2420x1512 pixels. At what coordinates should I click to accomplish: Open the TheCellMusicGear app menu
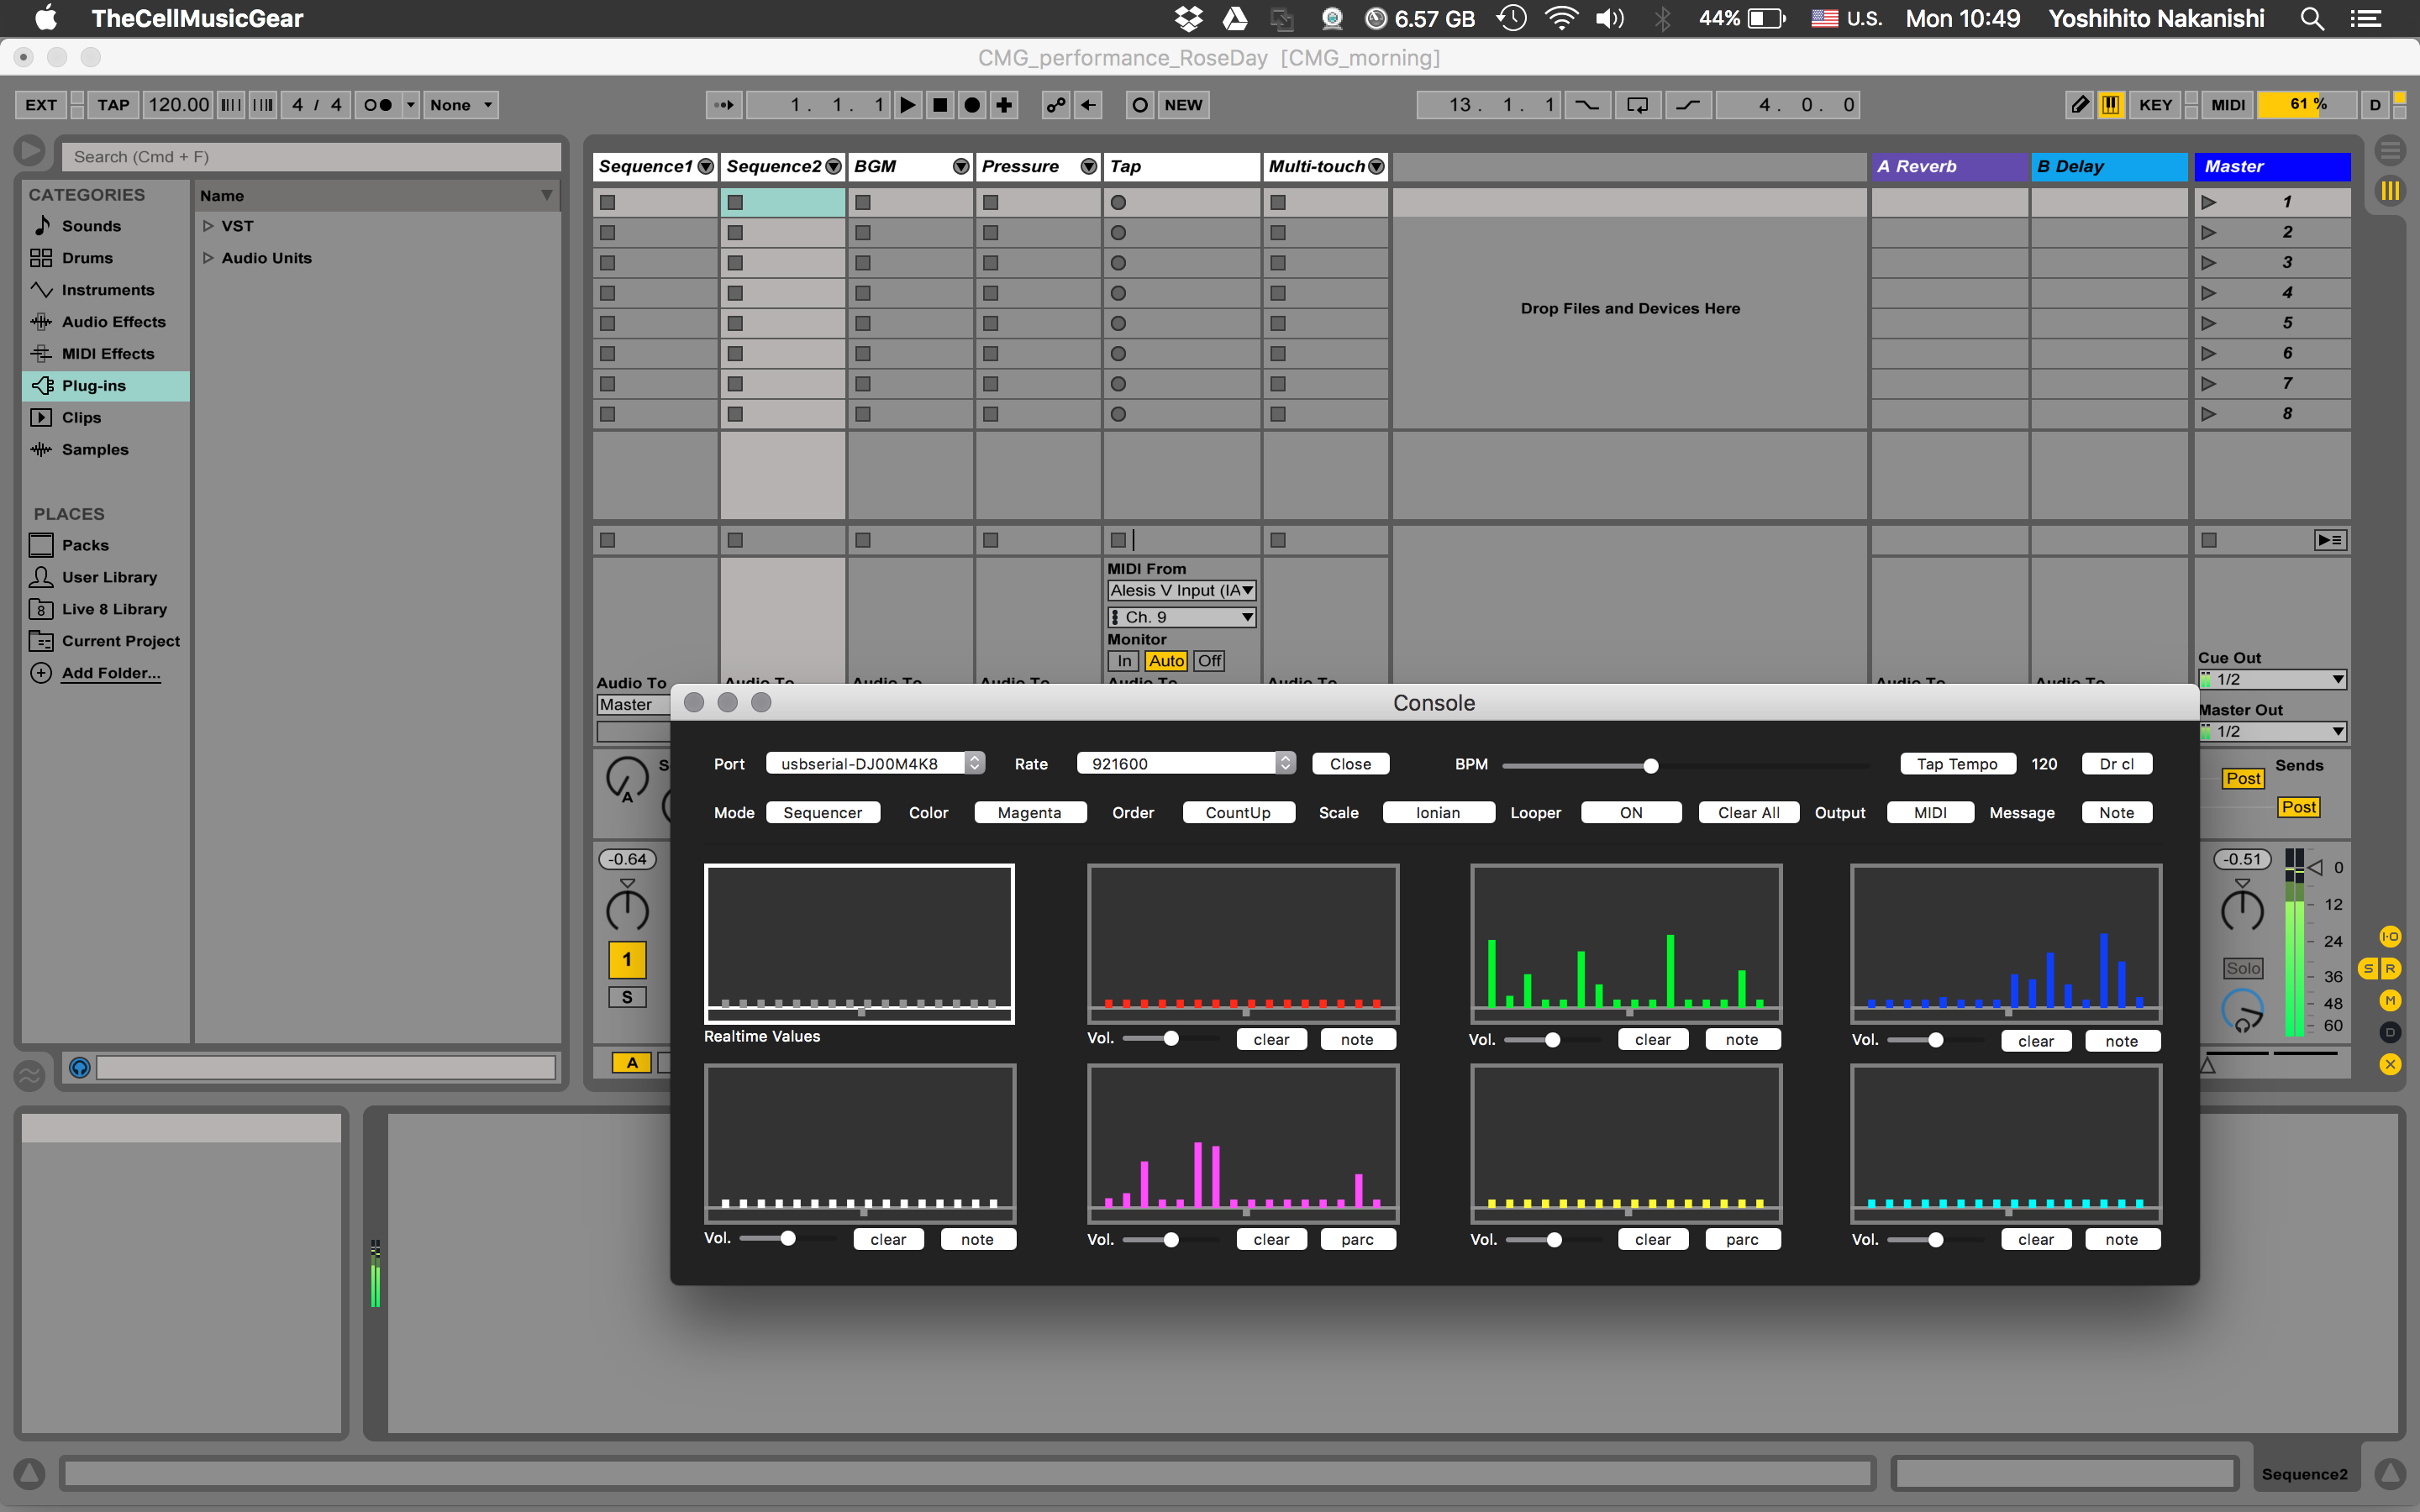[197, 18]
